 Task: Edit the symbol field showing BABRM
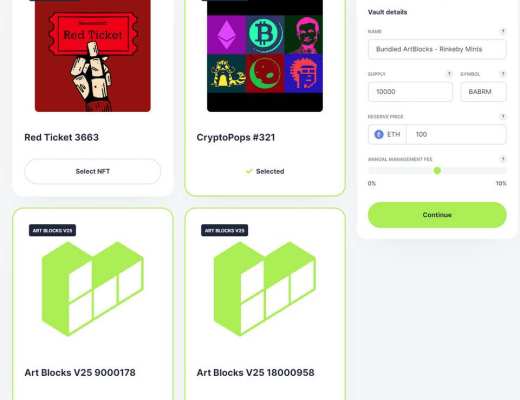pos(483,92)
